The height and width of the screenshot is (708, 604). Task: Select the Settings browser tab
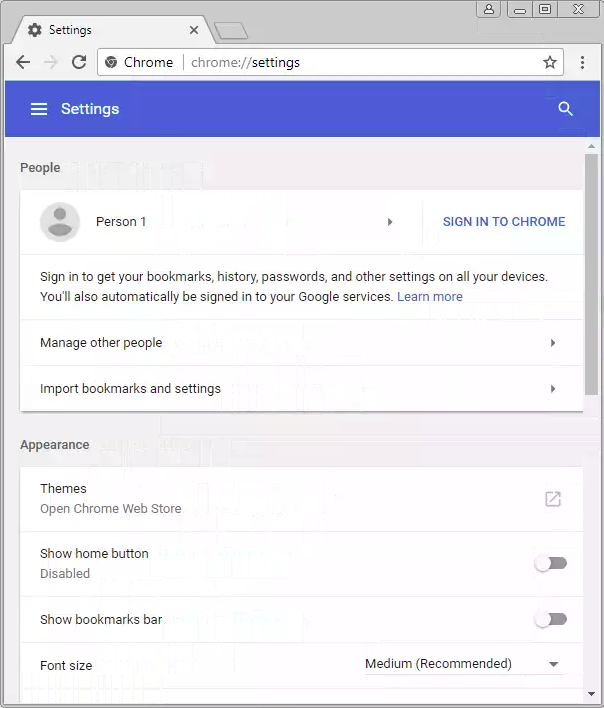tap(113, 30)
